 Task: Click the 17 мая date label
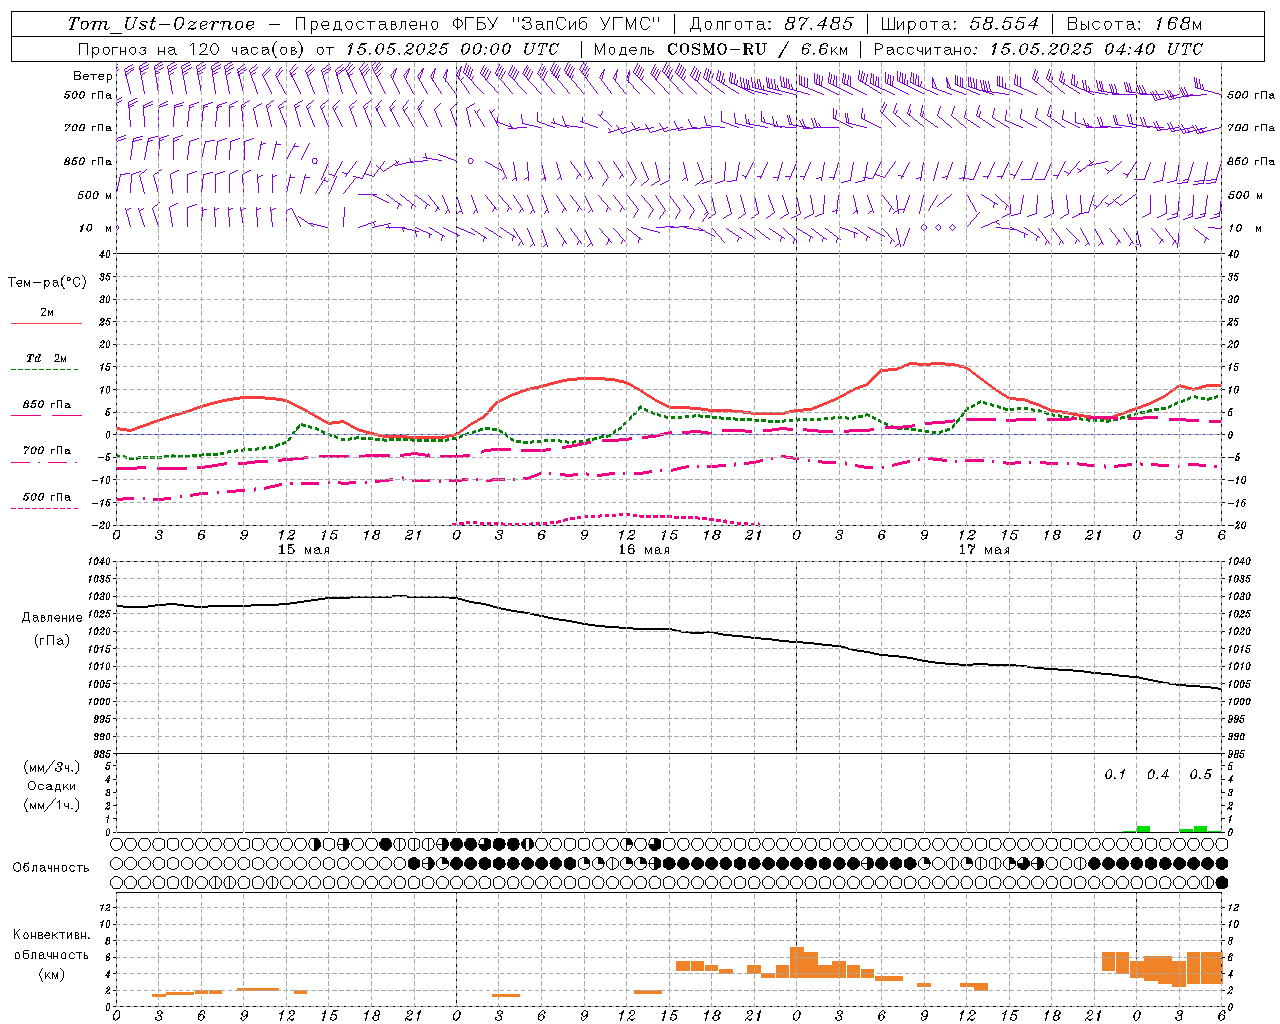[984, 550]
